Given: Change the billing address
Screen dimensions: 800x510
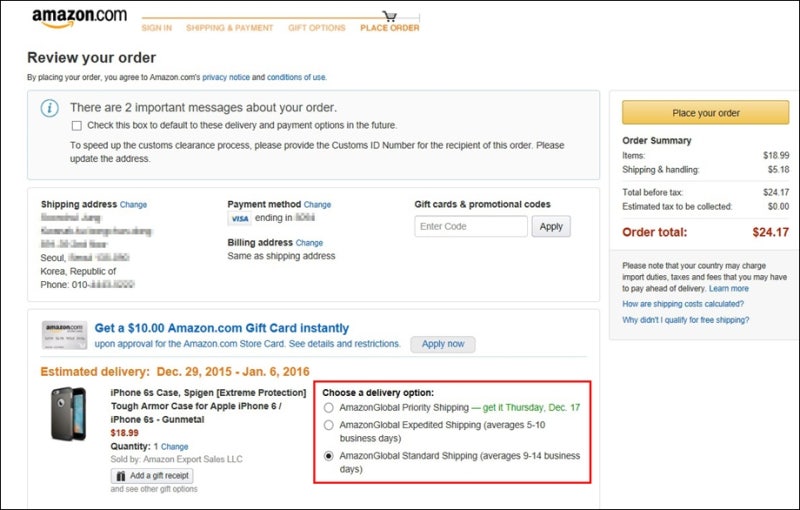Looking at the screenshot, I should click(309, 243).
